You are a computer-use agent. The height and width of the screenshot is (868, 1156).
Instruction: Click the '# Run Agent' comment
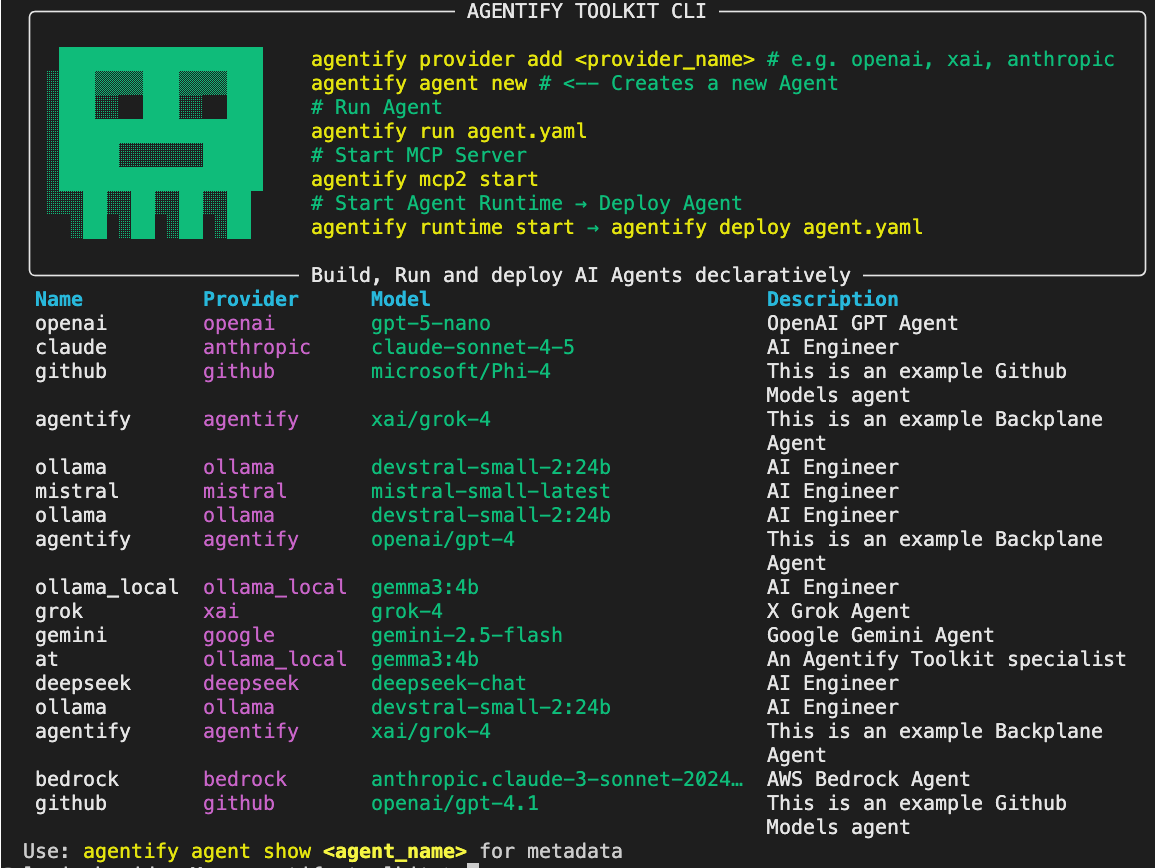tap(377, 108)
